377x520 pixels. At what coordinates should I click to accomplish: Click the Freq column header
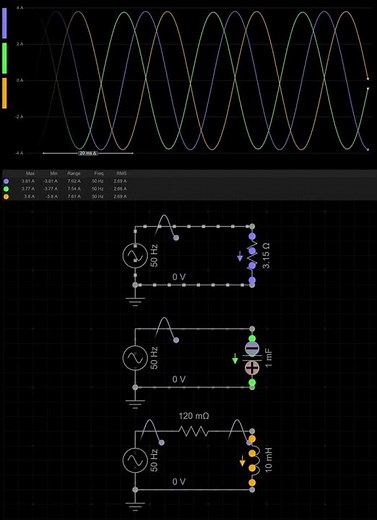point(99,173)
